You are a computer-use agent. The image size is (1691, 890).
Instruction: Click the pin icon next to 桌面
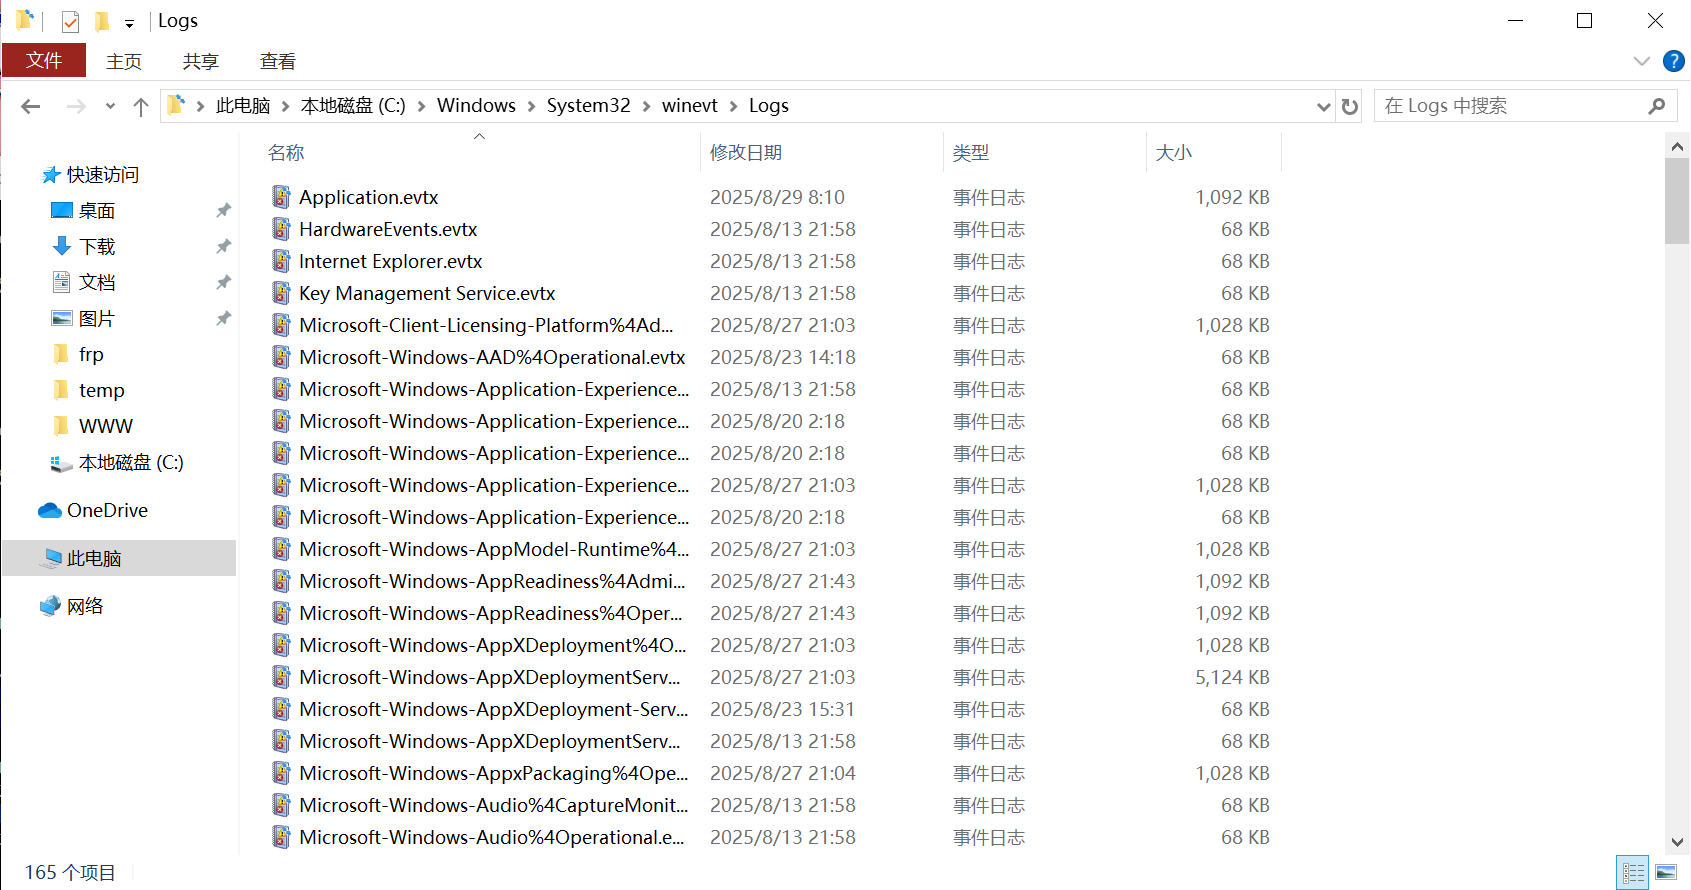(223, 210)
